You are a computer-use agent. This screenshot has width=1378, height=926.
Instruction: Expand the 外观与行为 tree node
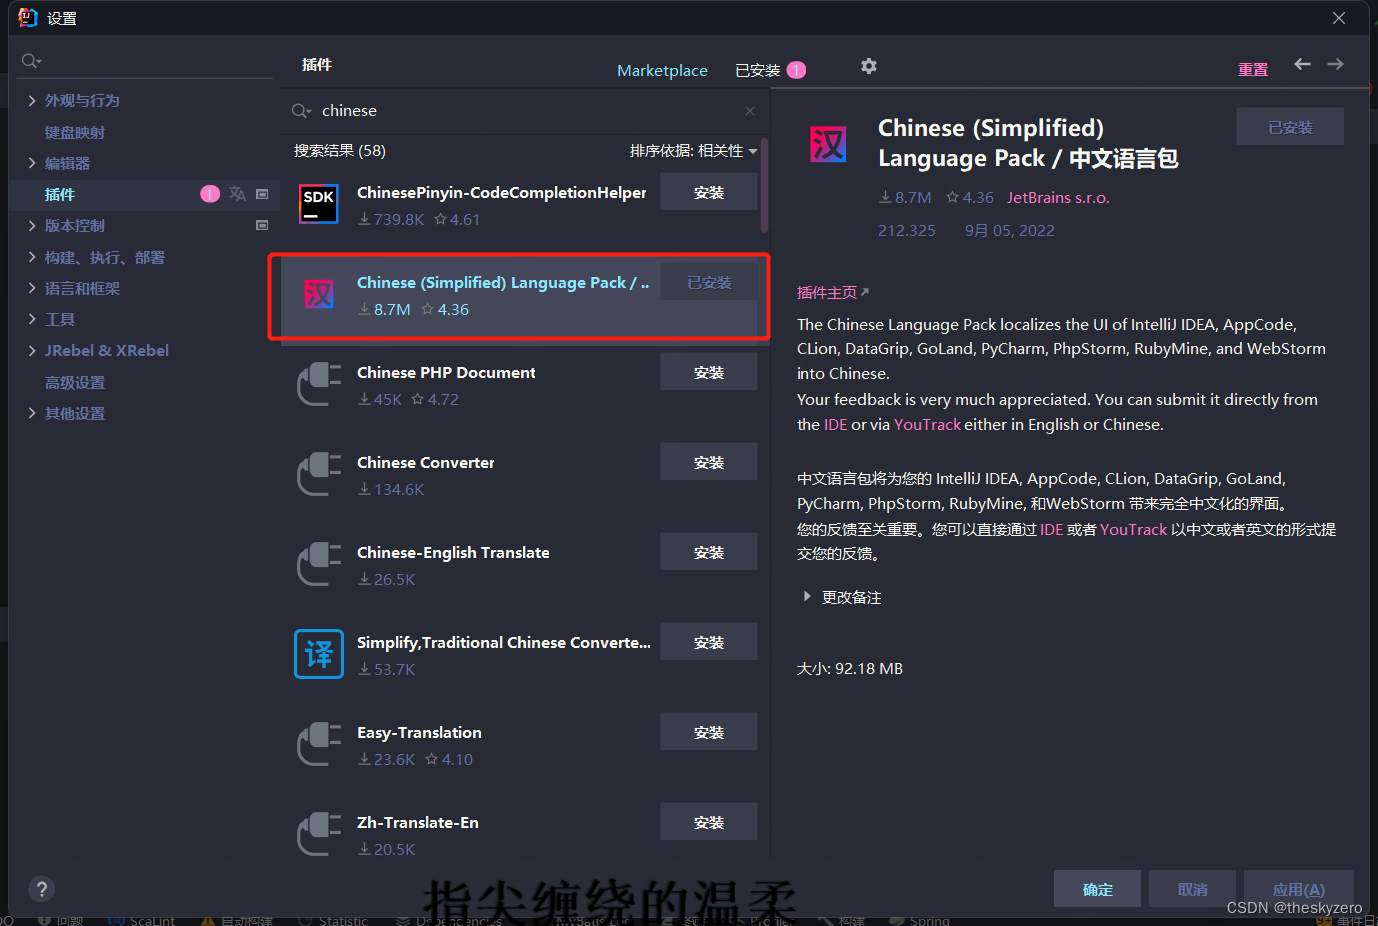[32, 100]
